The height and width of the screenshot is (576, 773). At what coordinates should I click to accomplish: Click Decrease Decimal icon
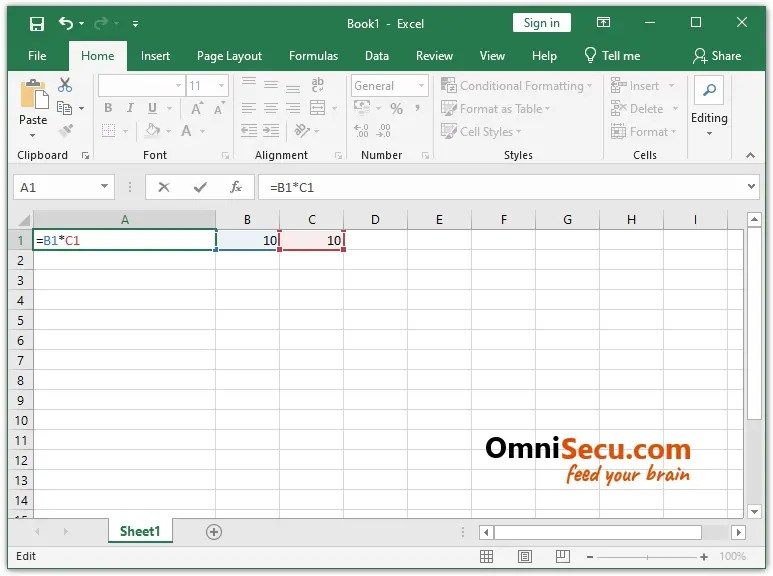[x=384, y=131]
